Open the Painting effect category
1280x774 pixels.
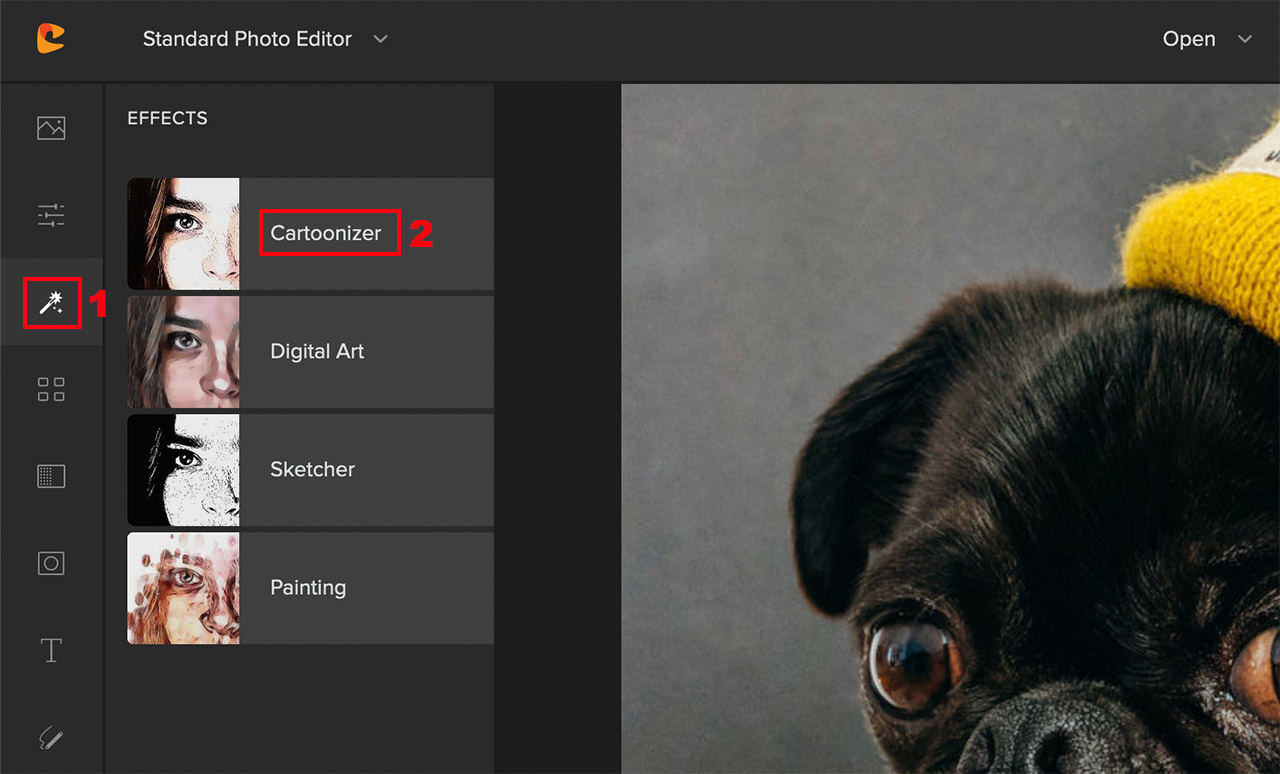(308, 587)
